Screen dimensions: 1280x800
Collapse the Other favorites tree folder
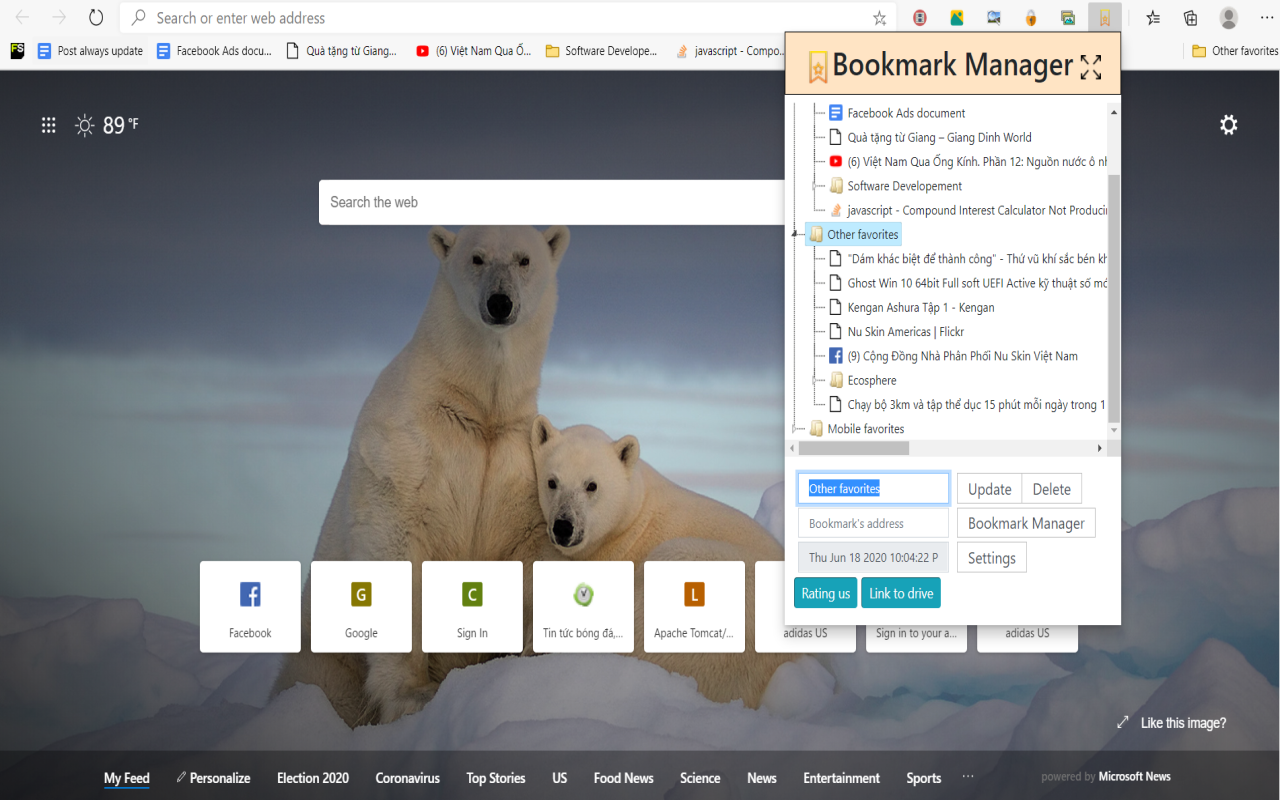[796, 235]
